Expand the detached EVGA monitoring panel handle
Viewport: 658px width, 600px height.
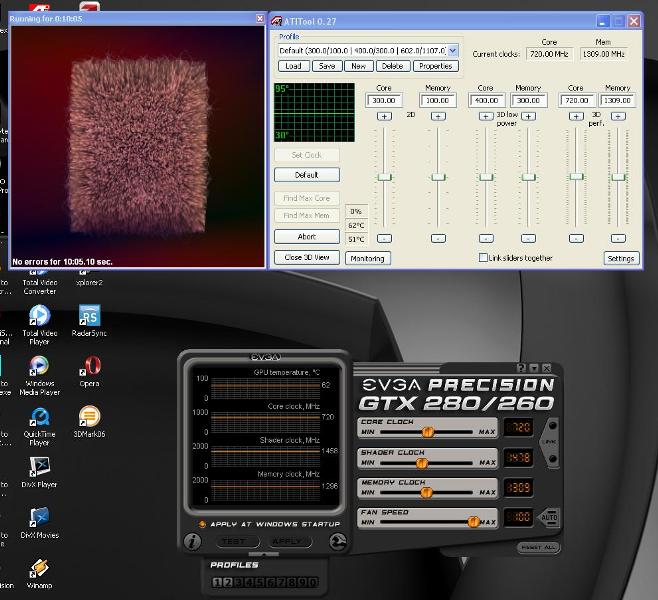tap(264, 555)
